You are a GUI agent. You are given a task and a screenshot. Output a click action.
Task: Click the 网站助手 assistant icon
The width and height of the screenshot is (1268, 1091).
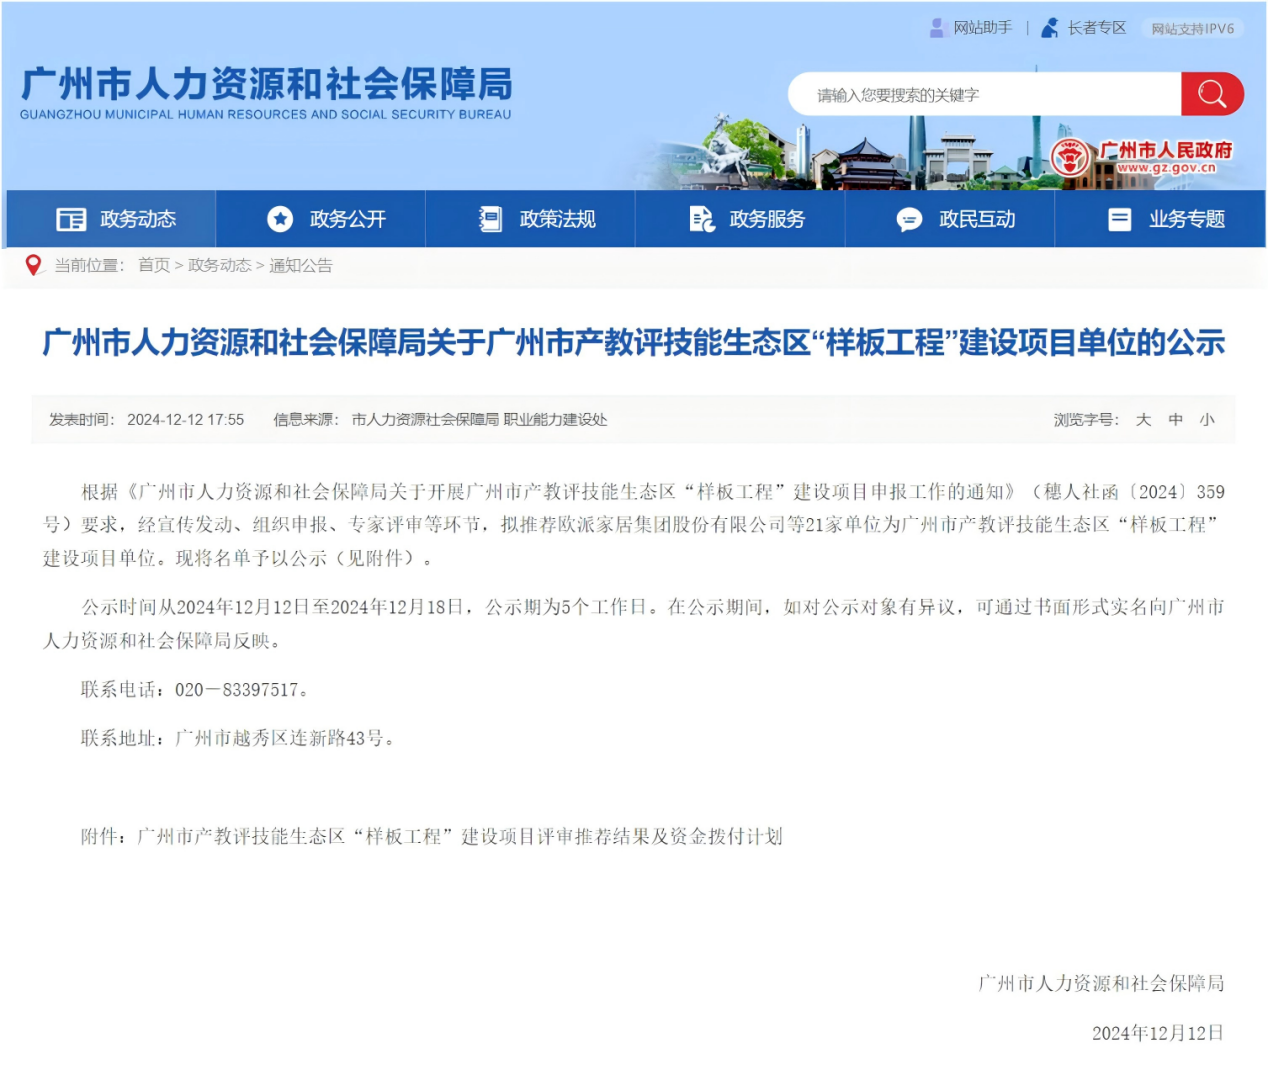[937, 28]
